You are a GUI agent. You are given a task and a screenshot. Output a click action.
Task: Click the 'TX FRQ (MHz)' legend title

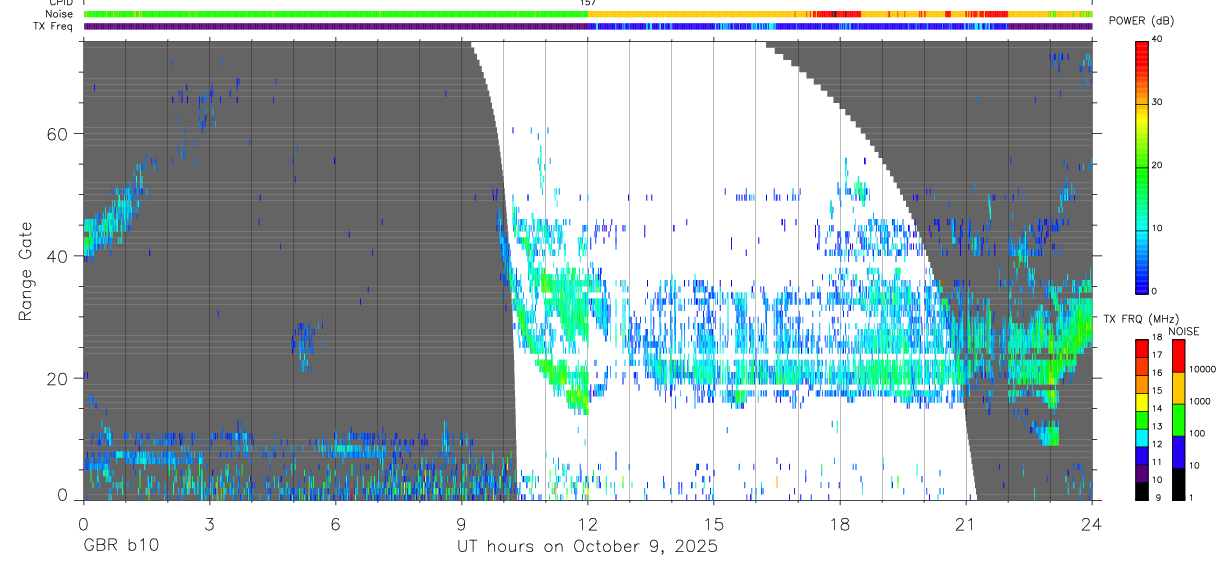pyautogui.click(x=1141, y=318)
